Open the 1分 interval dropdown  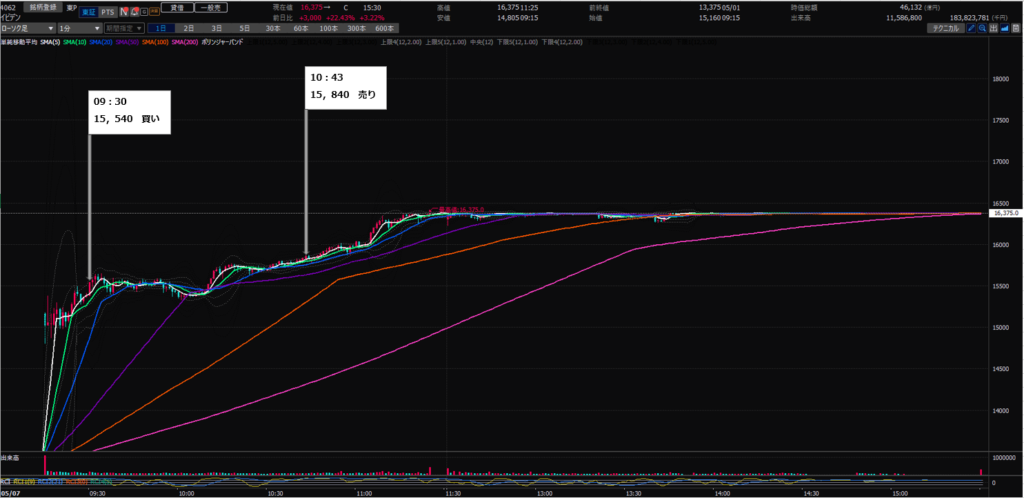pyautogui.click(x=80, y=28)
